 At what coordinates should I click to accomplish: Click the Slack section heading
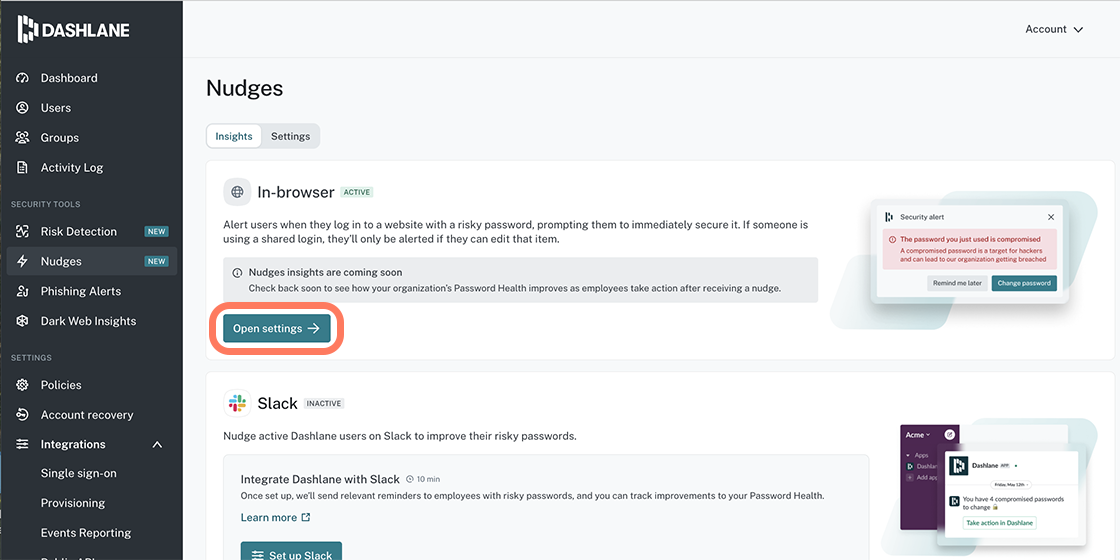277,404
